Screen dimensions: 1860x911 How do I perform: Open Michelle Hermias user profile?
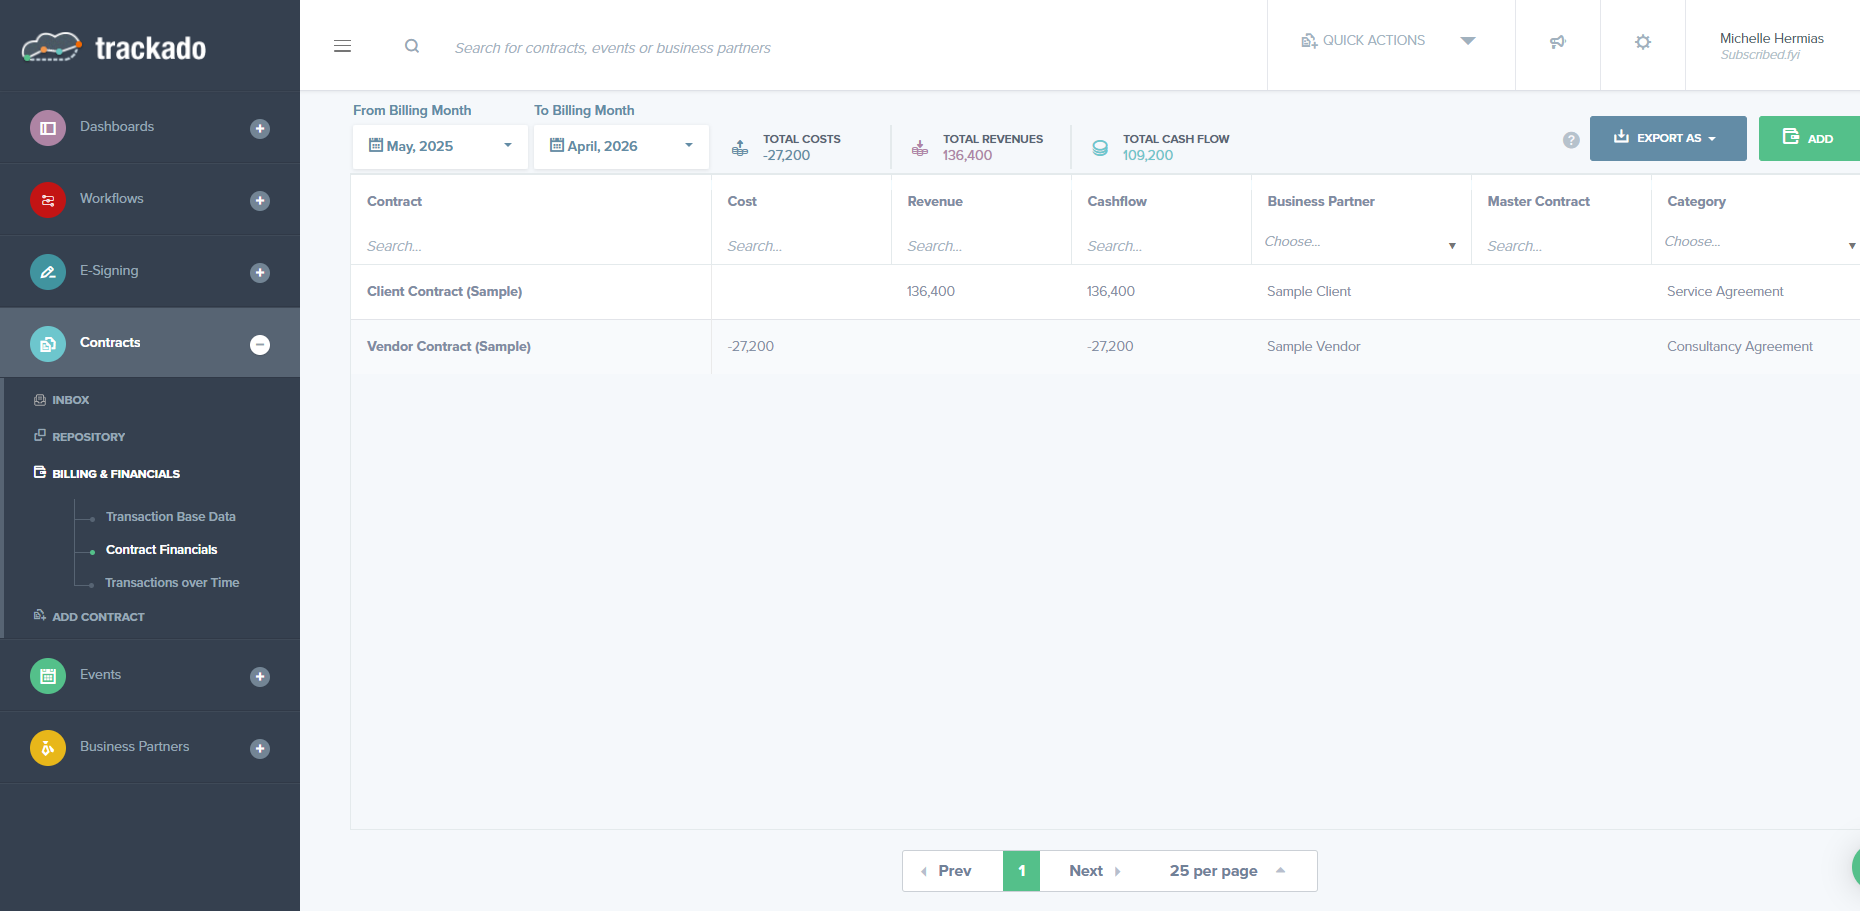tap(1771, 45)
